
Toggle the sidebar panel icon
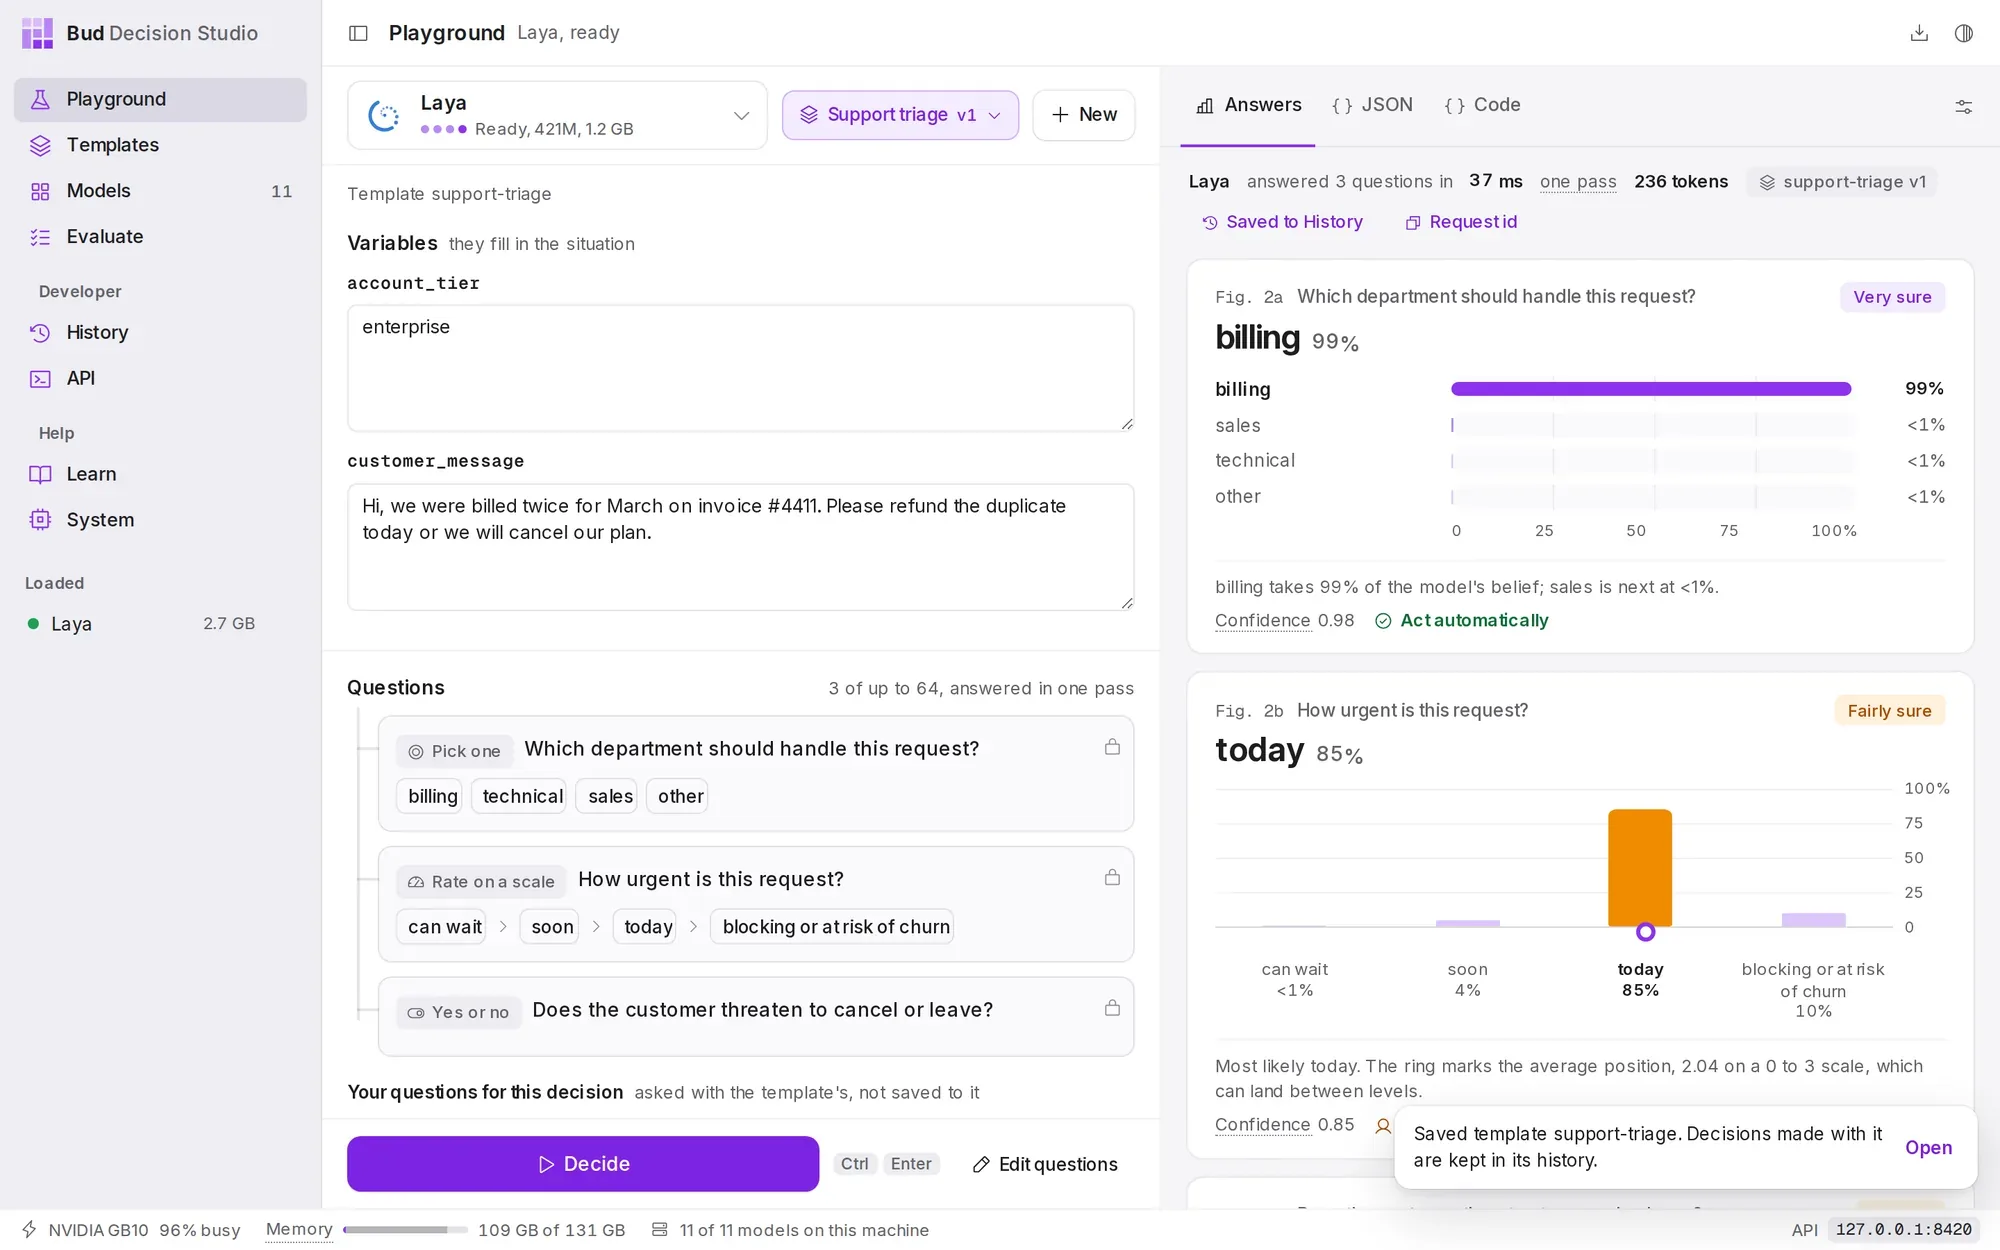[x=358, y=33]
